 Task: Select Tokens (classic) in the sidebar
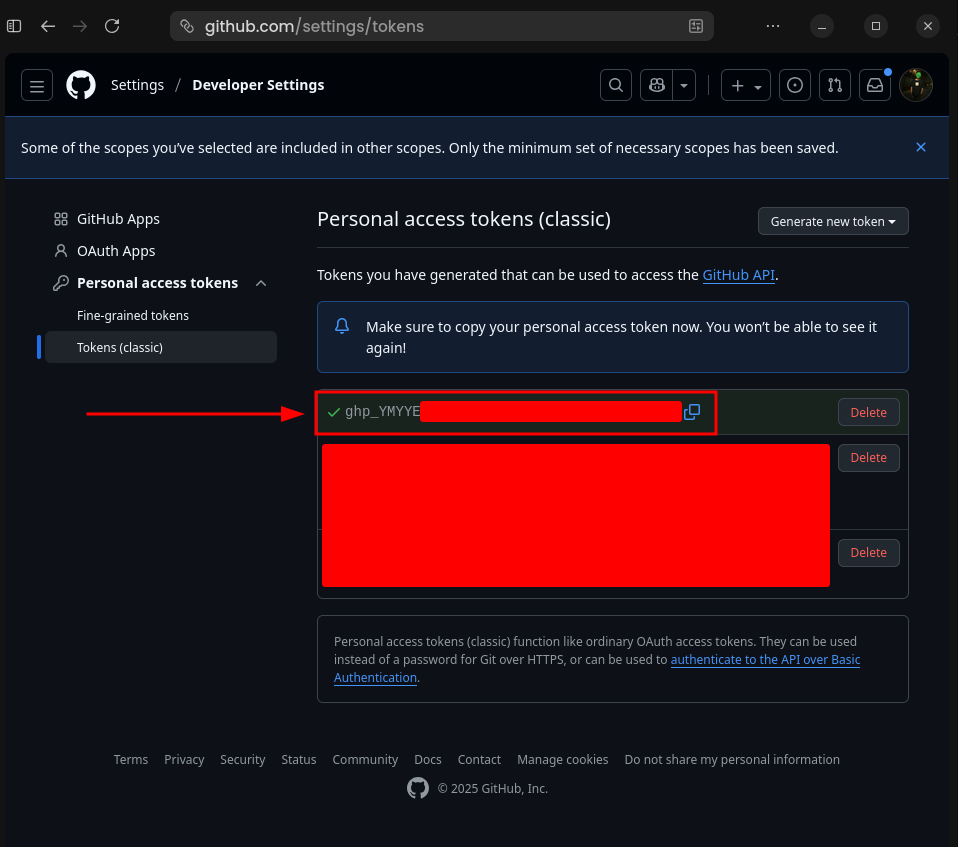120,347
